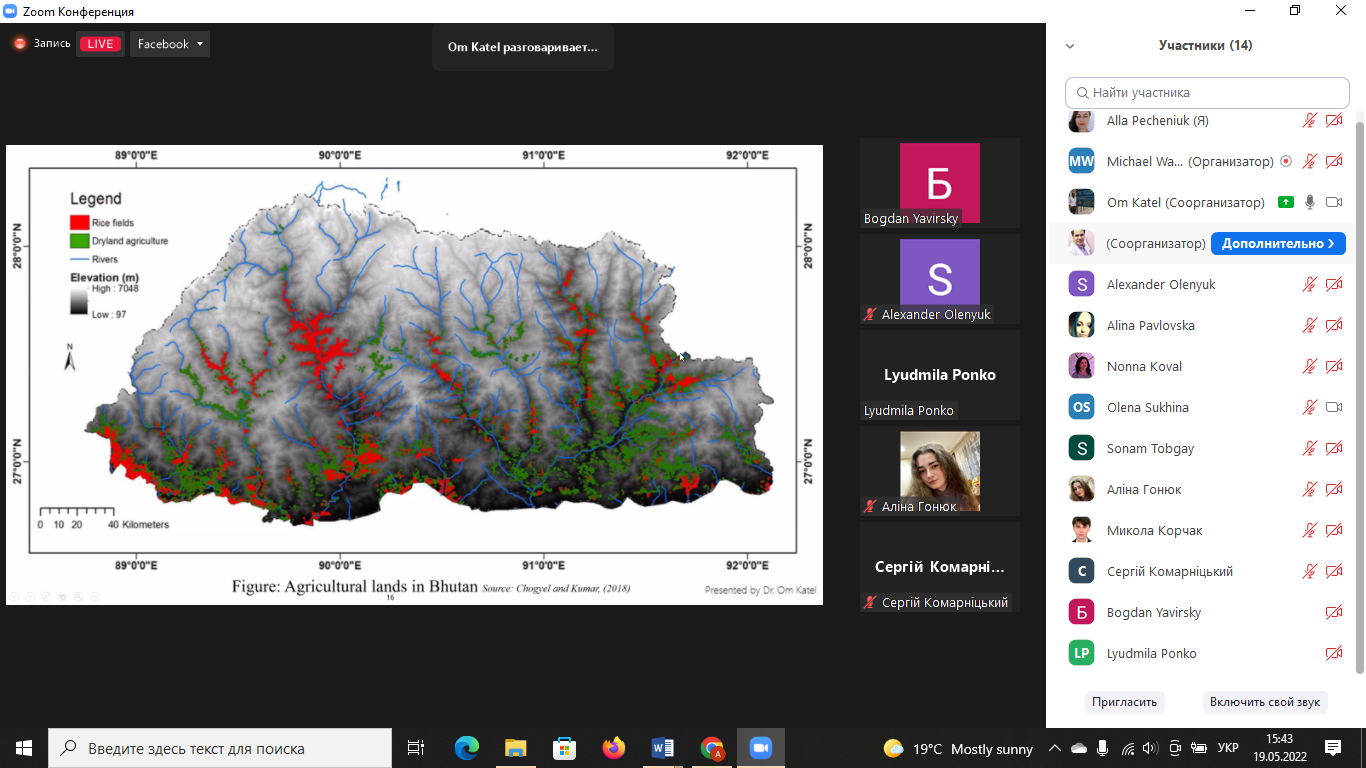The image size is (1366, 768).
Task: Click the Включить свой звук button
Action: click(x=1264, y=702)
